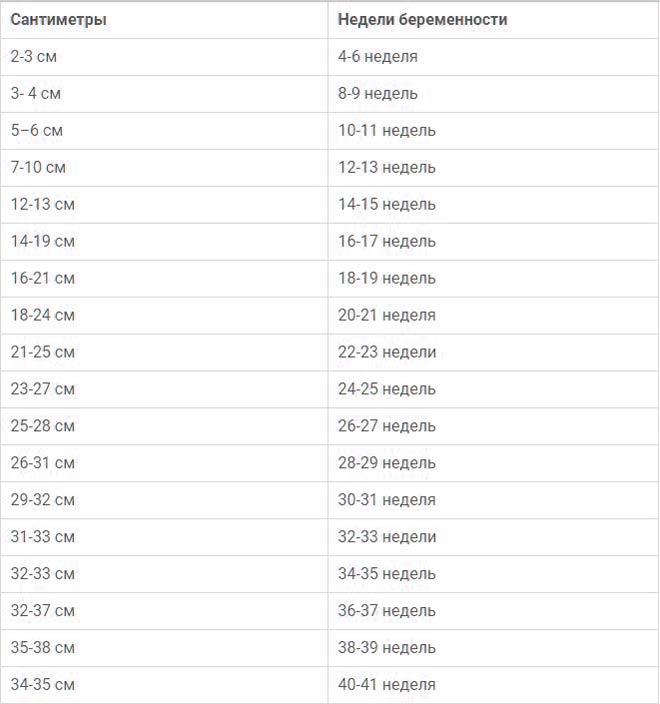Select the 12-13 недель cell

[x=493, y=168]
